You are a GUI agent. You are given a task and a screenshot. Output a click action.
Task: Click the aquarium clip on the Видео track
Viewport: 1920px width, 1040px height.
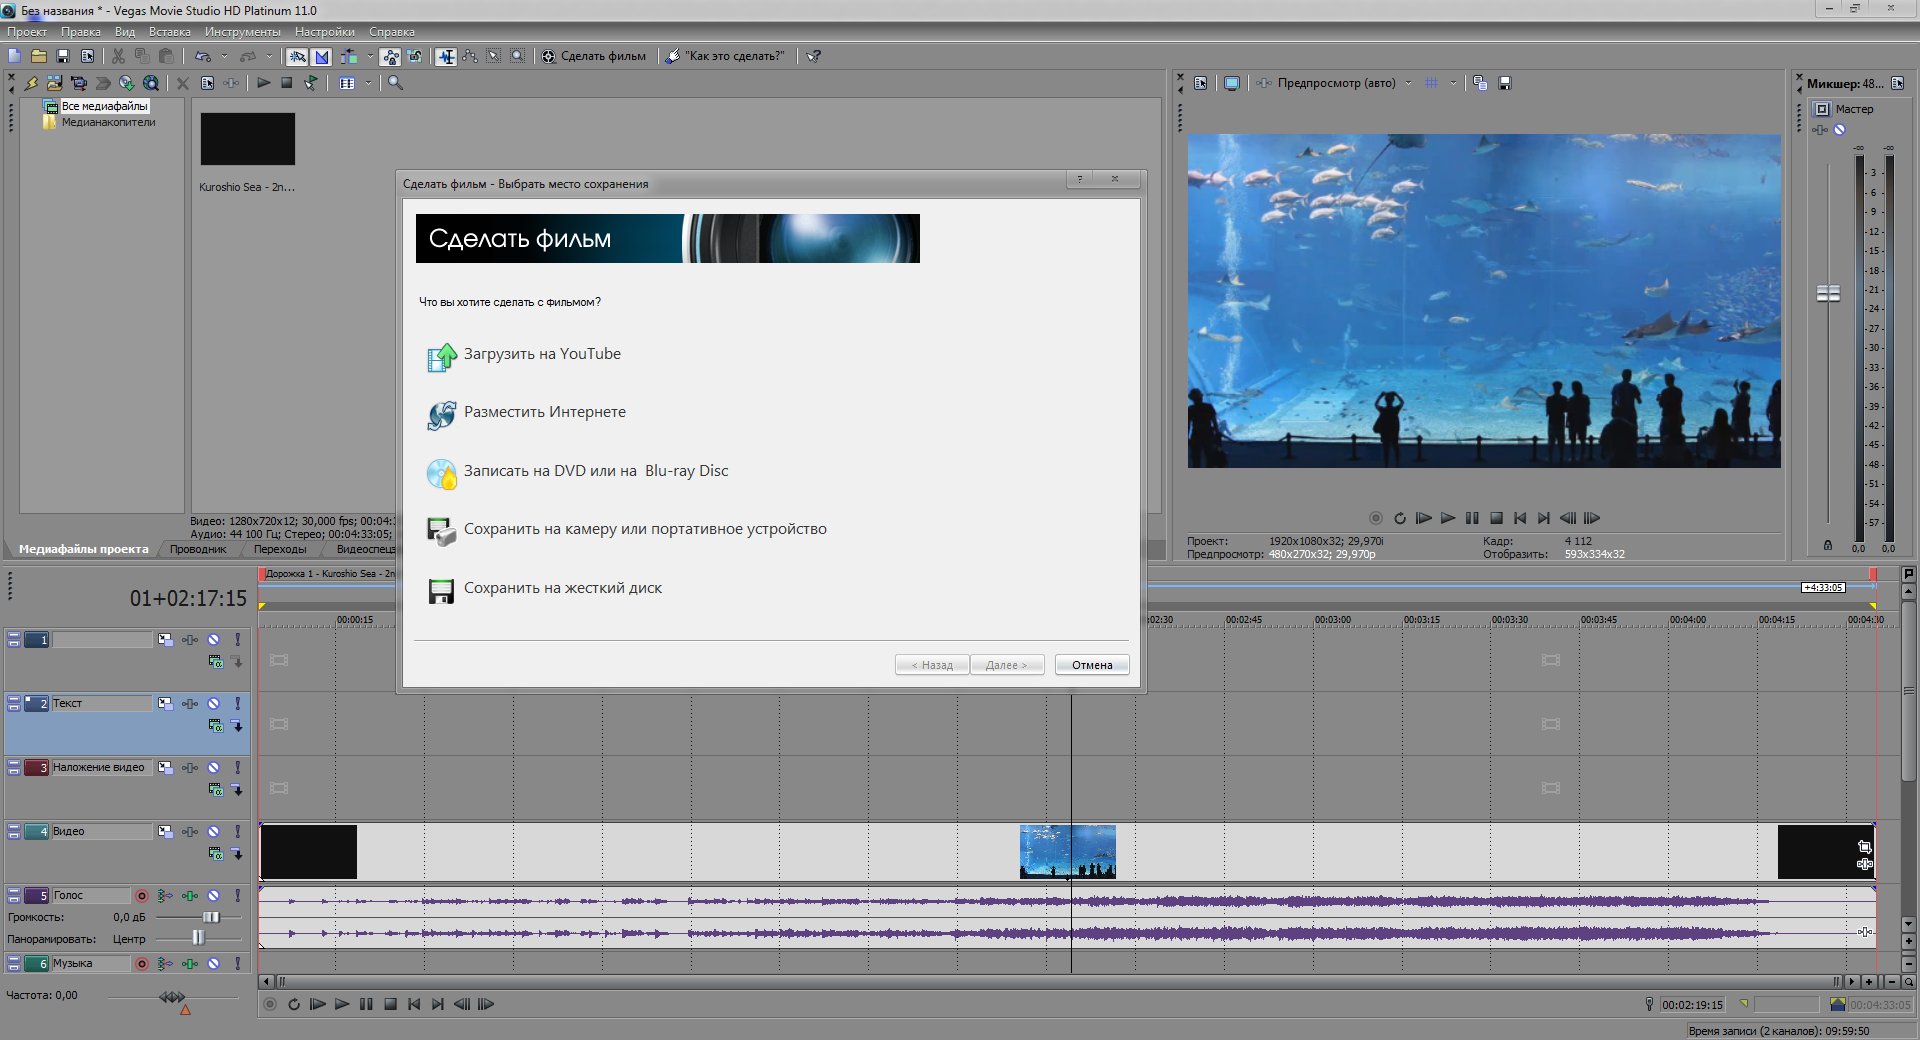[x=1067, y=852]
